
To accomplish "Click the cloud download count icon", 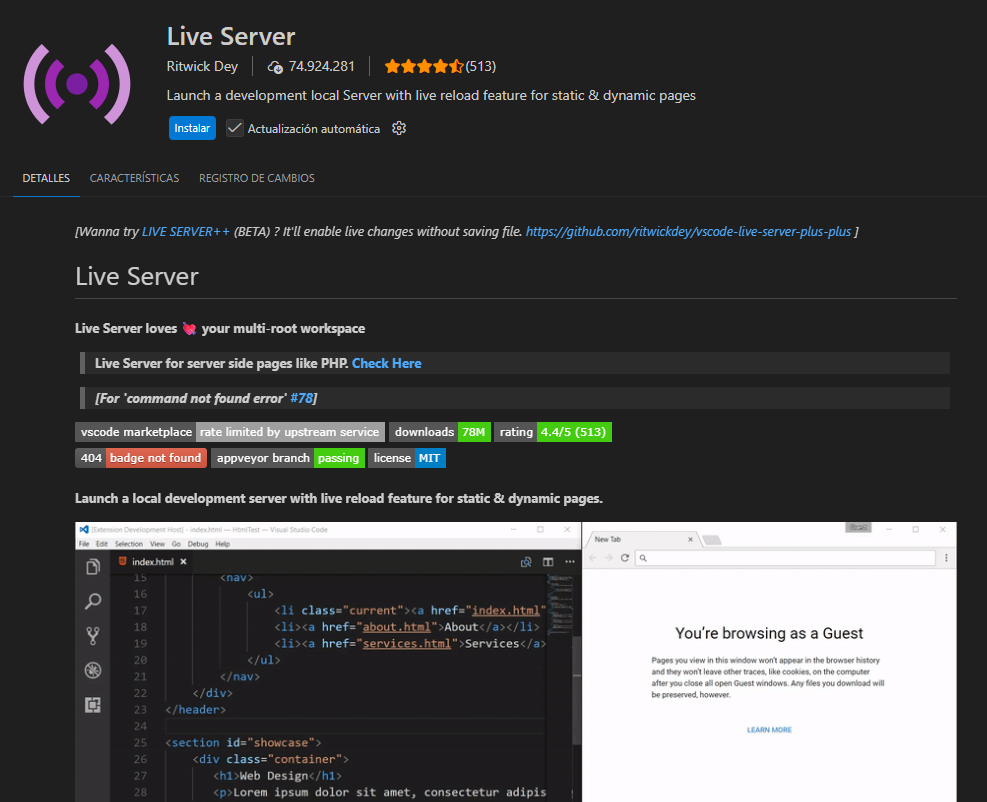I will pyautogui.click(x=276, y=67).
